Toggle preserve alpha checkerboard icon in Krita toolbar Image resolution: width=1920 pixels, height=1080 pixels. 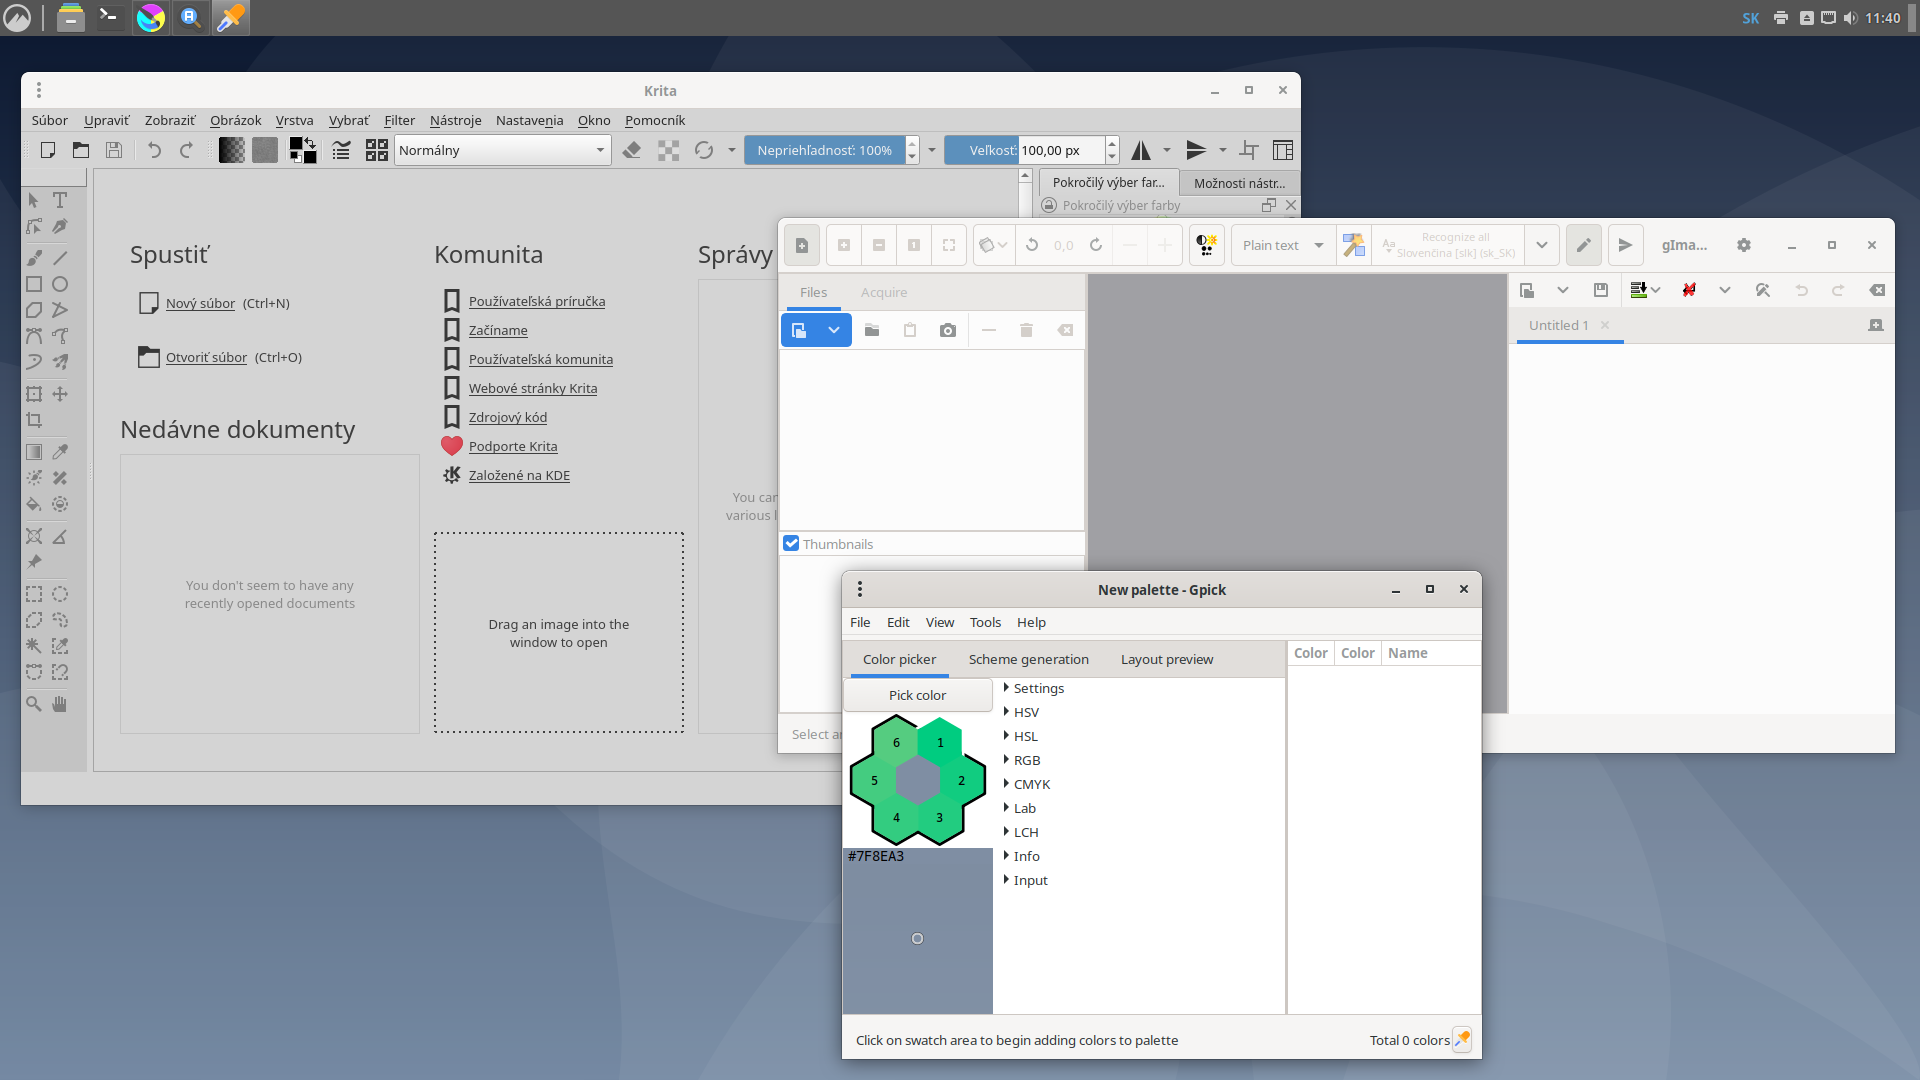click(x=669, y=150)
